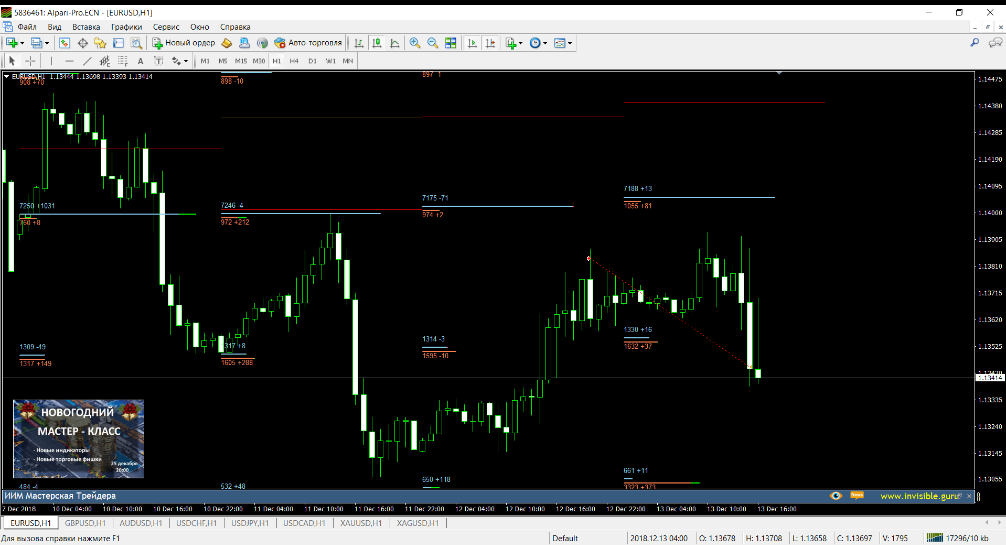This screenshot has width=1006, height=545.
Task: Open the Вставка menu
Action: 86,27
